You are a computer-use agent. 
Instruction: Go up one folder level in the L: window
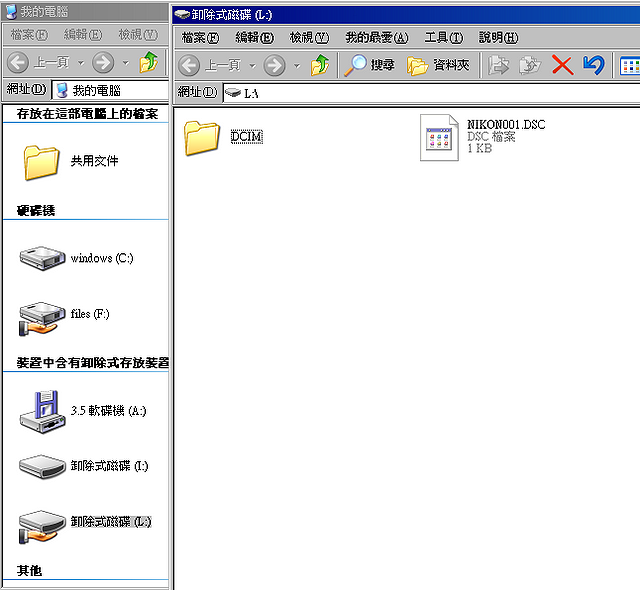click(320, 65)
